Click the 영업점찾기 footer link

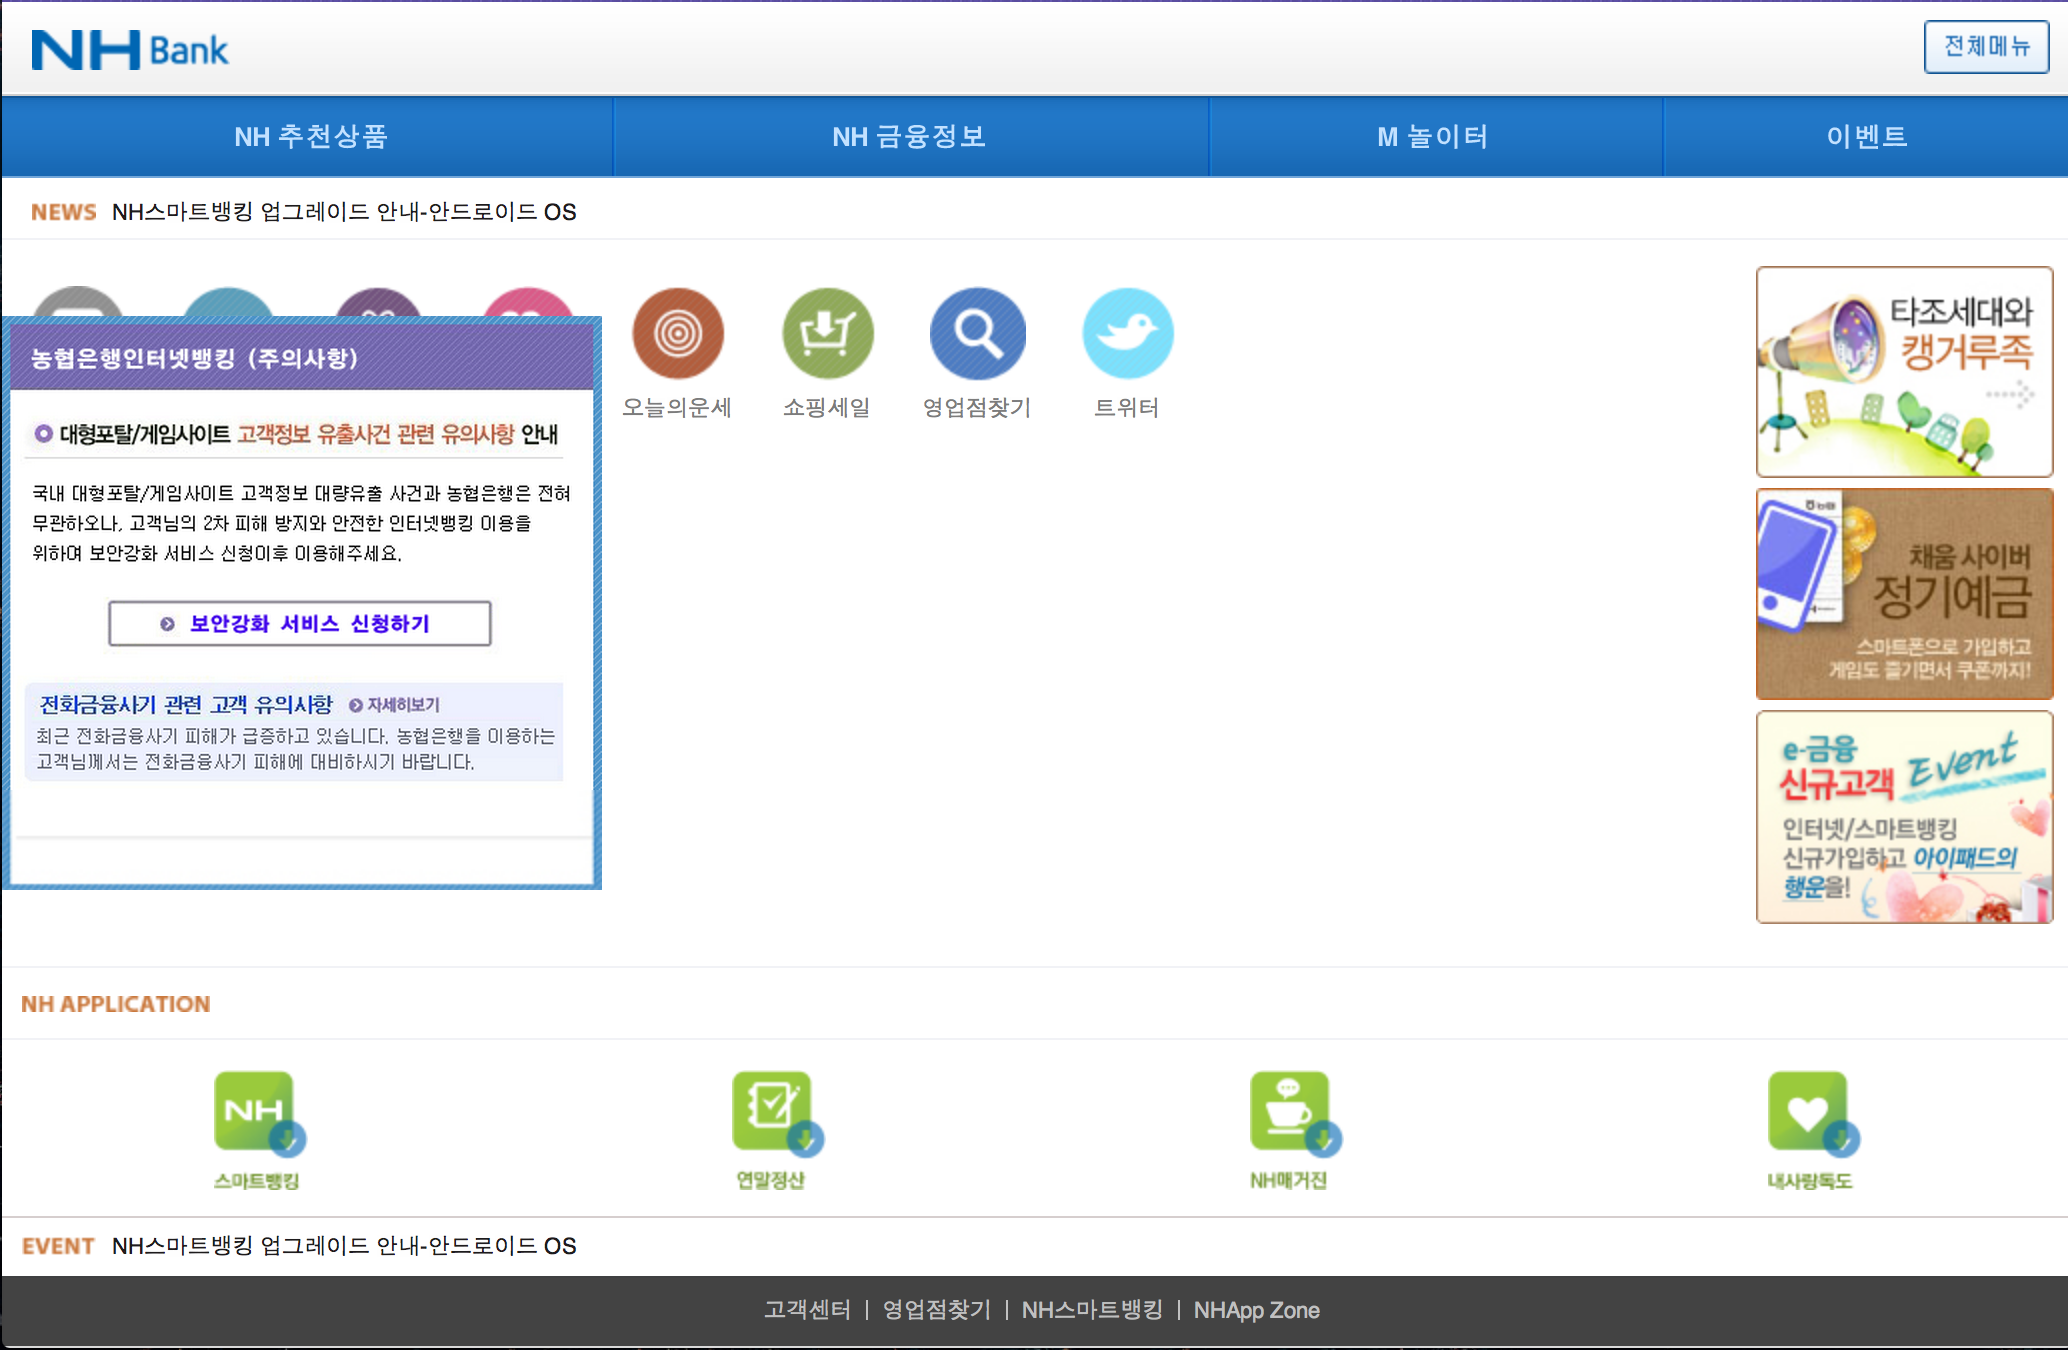[936, 1310]
